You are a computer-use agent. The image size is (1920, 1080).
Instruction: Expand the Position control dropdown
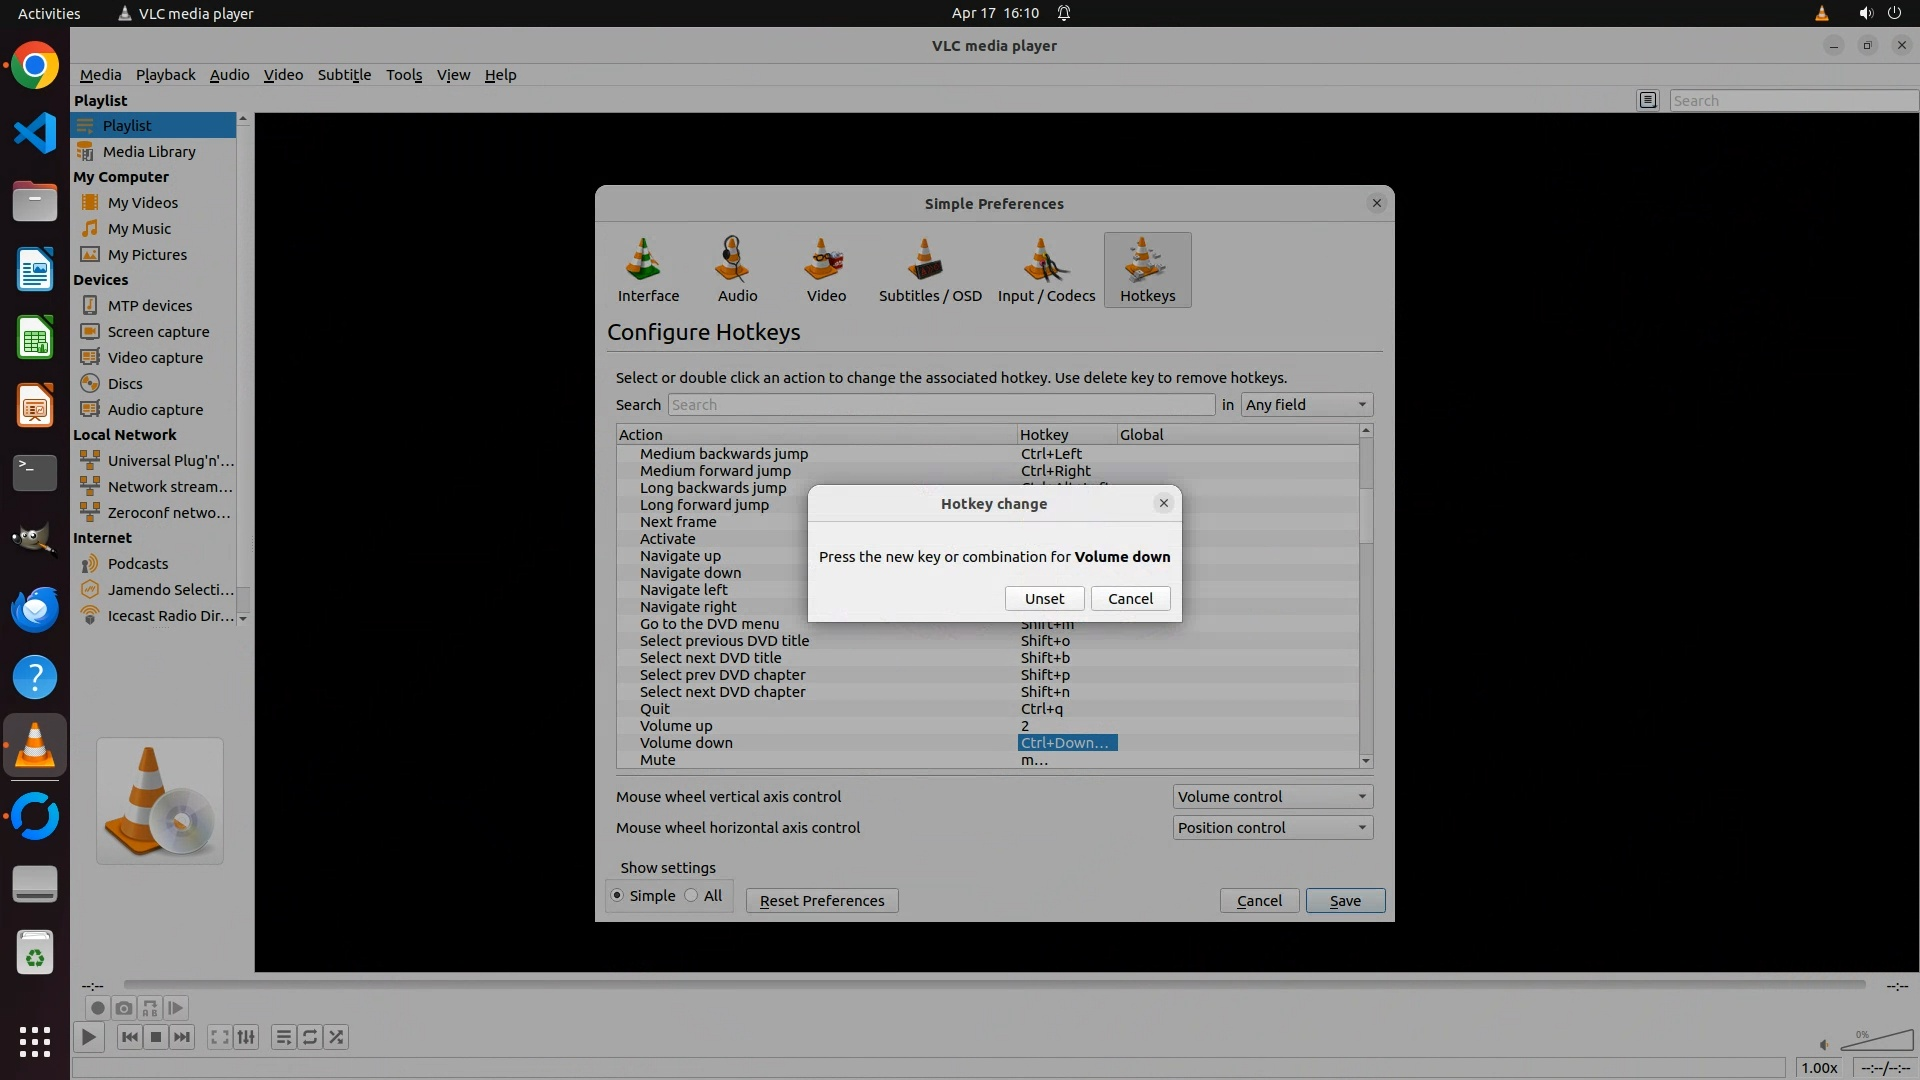click(1272, 827)
